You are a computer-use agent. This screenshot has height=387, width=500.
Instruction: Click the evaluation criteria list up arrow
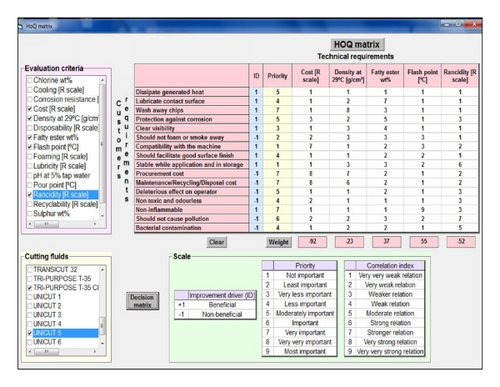pos(102,80)
